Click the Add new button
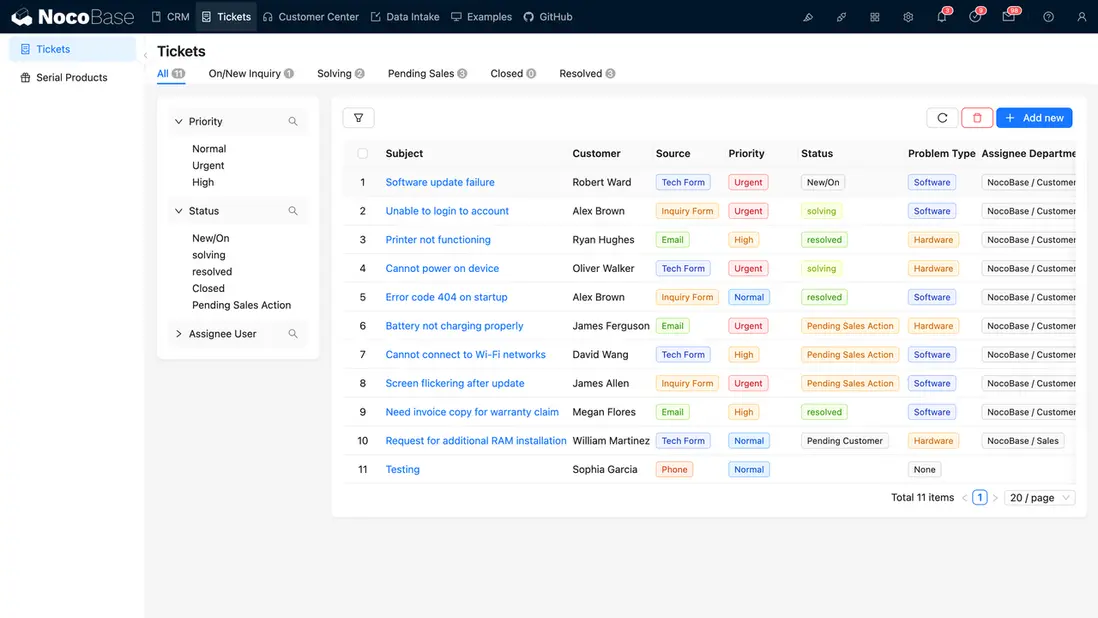1098x618 pixels. point(1034,118)
